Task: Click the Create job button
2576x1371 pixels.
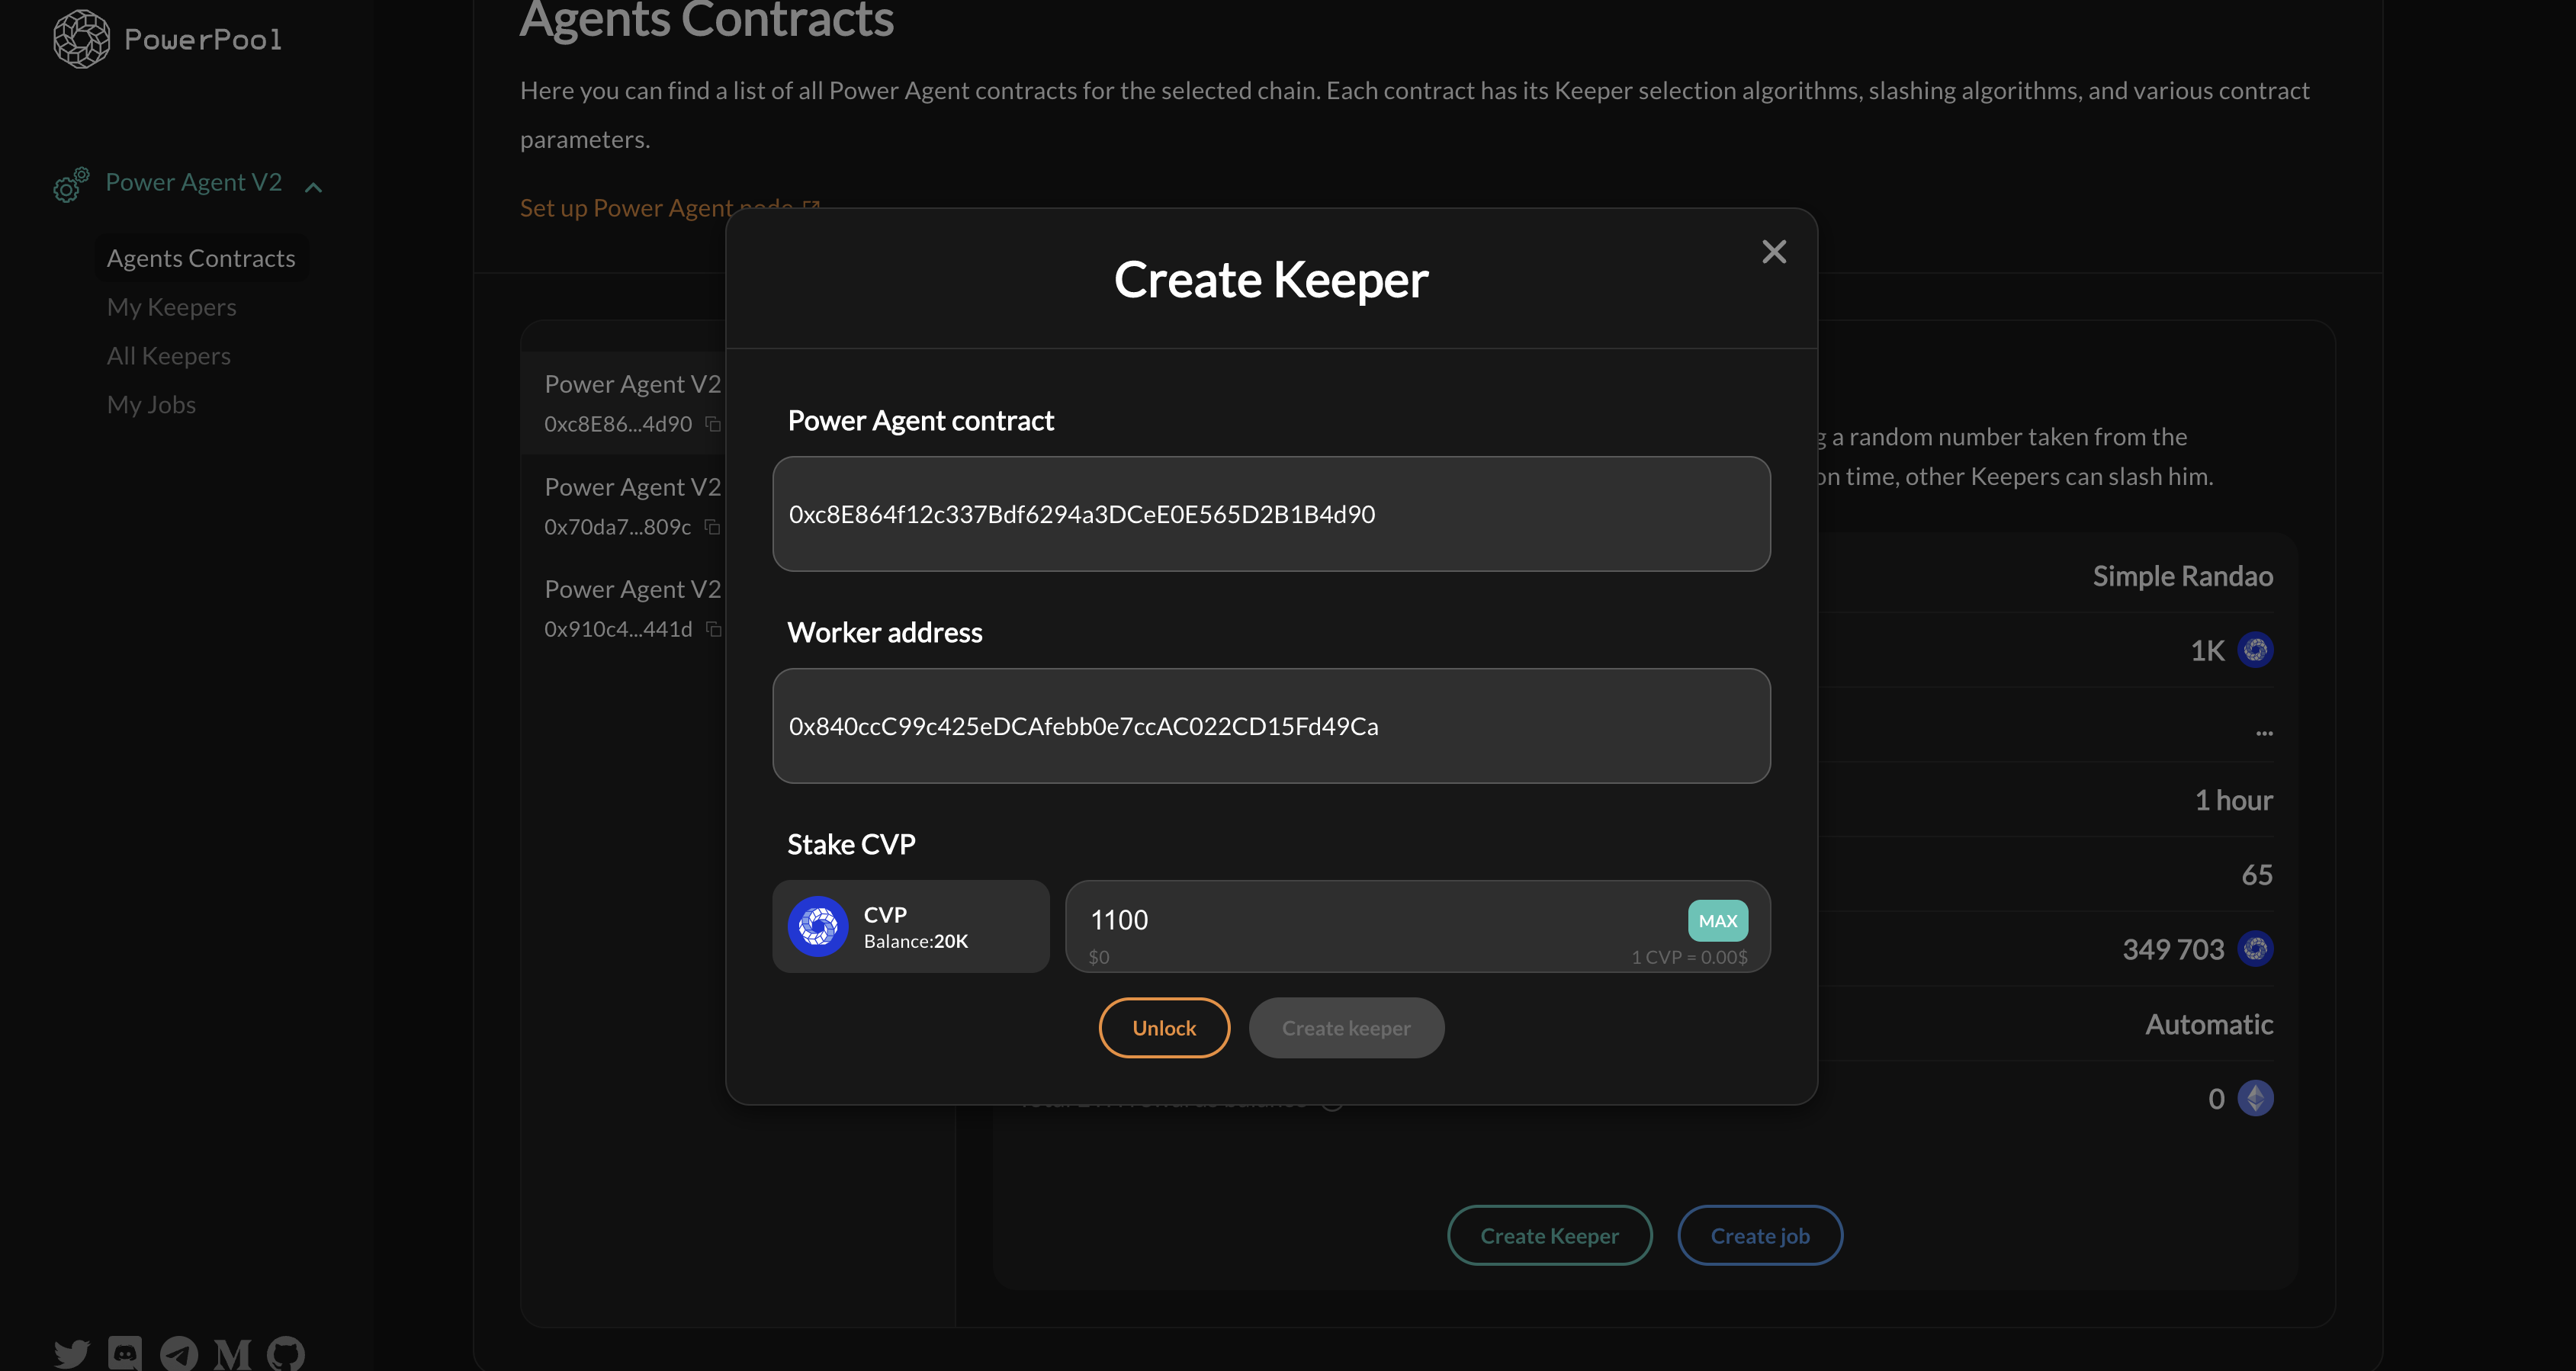Action: 1759,1235
